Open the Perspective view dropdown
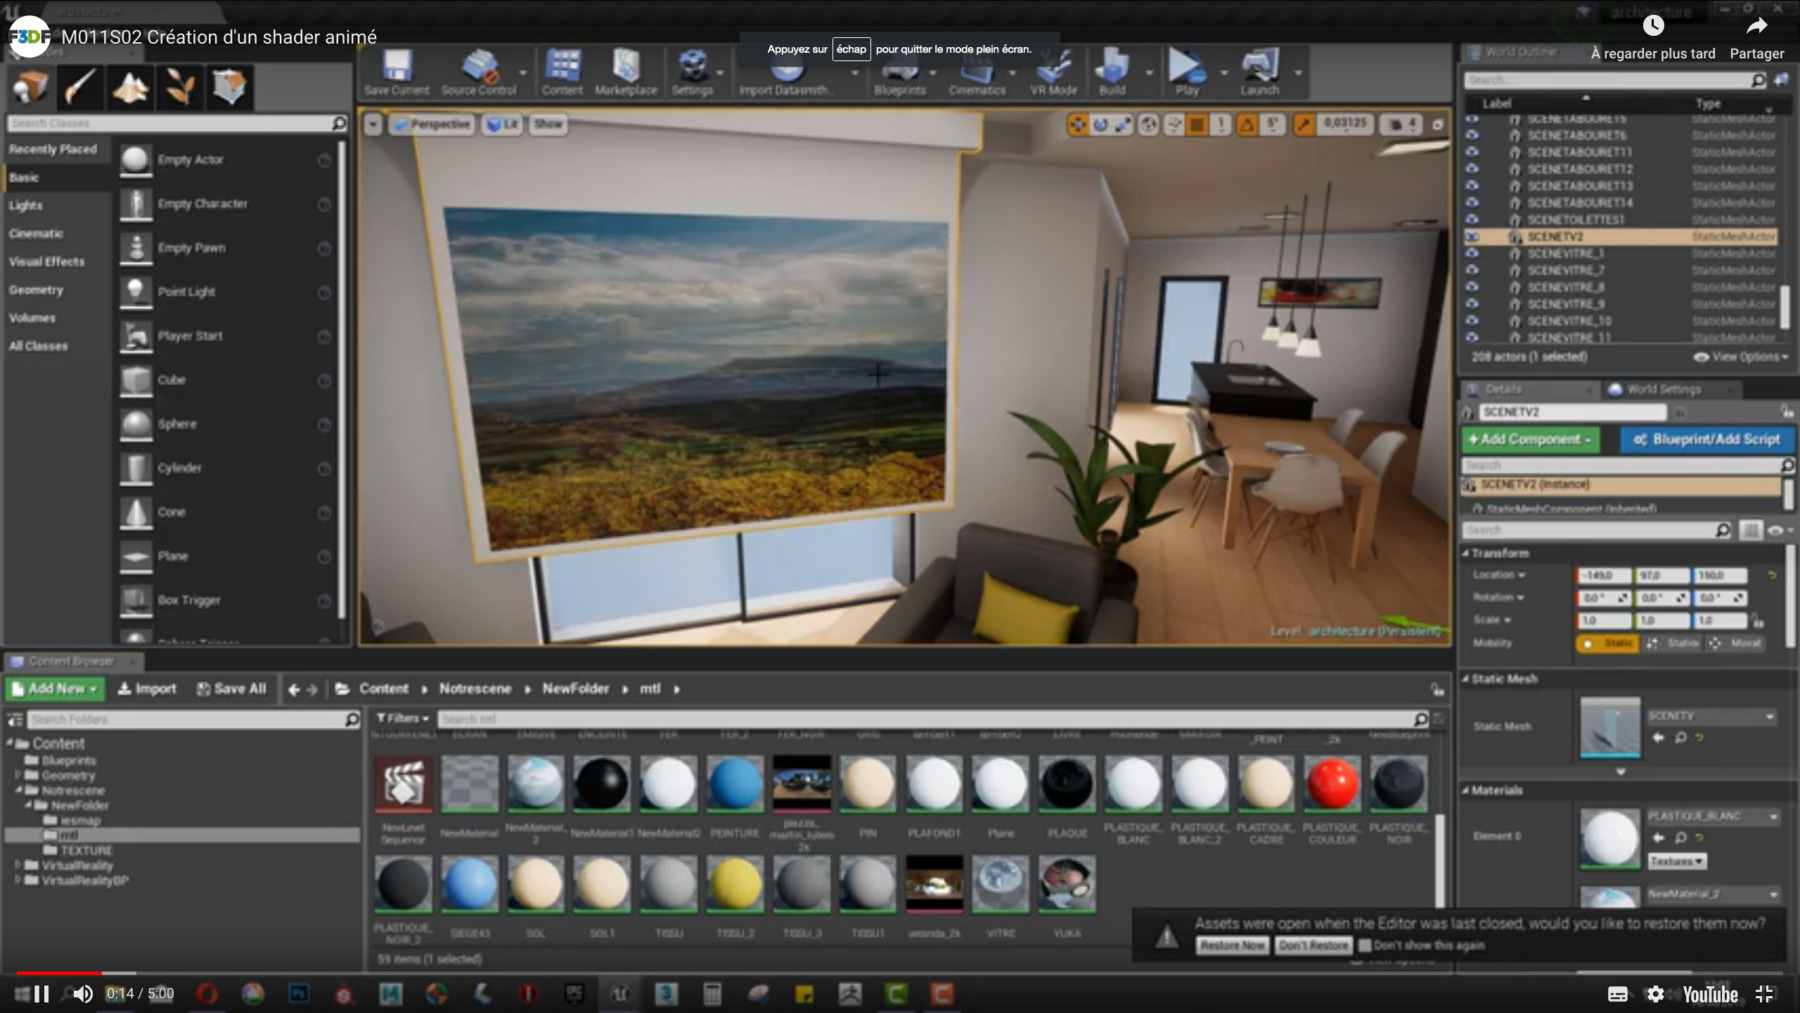 pos(432,124)
